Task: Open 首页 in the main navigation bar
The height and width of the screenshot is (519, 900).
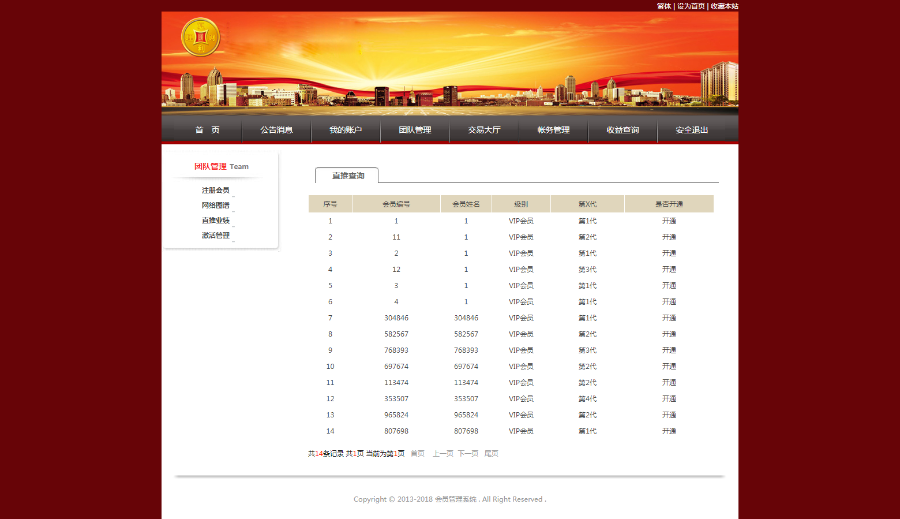Action: 207,130
